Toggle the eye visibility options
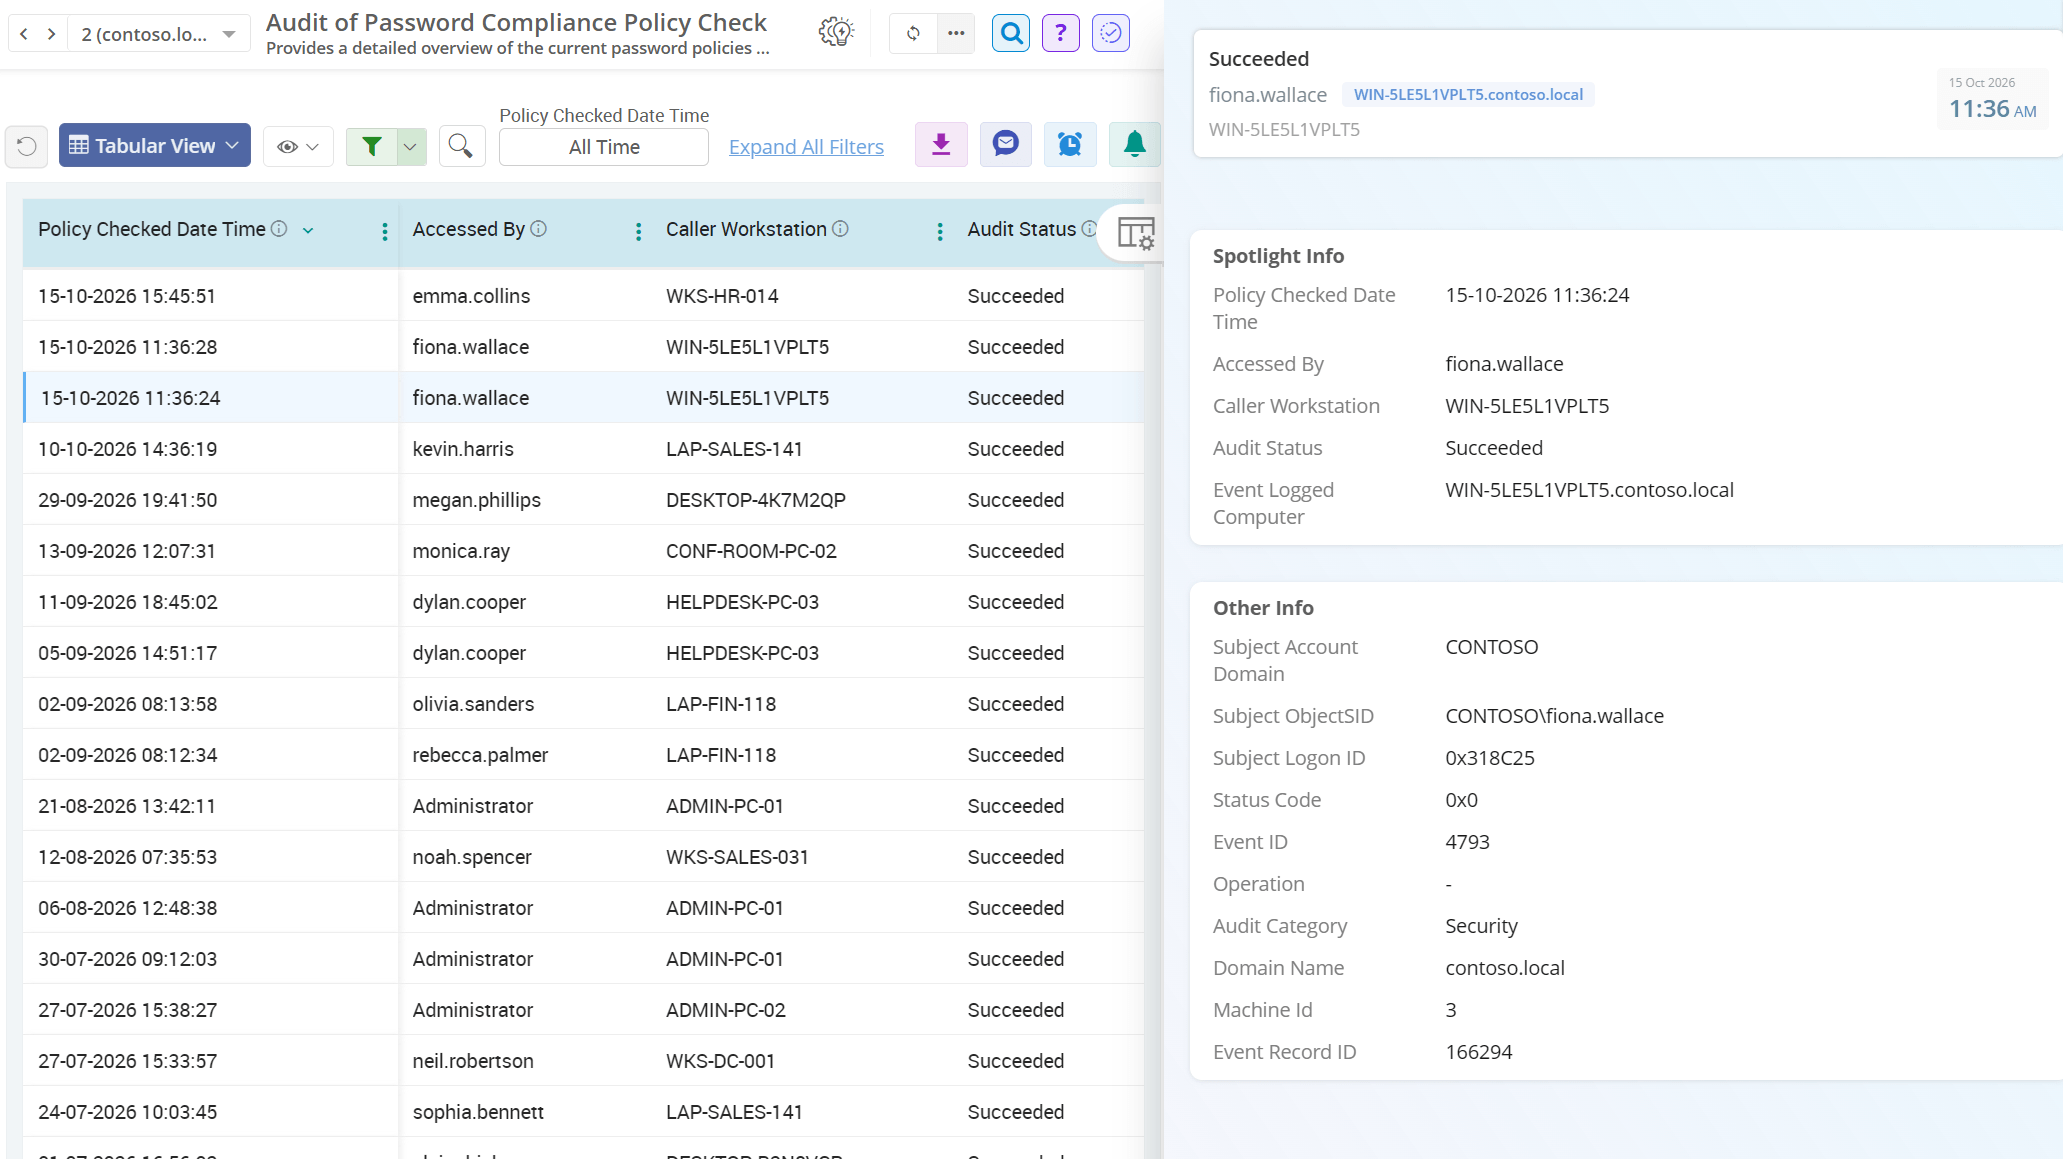 (x=298, y=146)
